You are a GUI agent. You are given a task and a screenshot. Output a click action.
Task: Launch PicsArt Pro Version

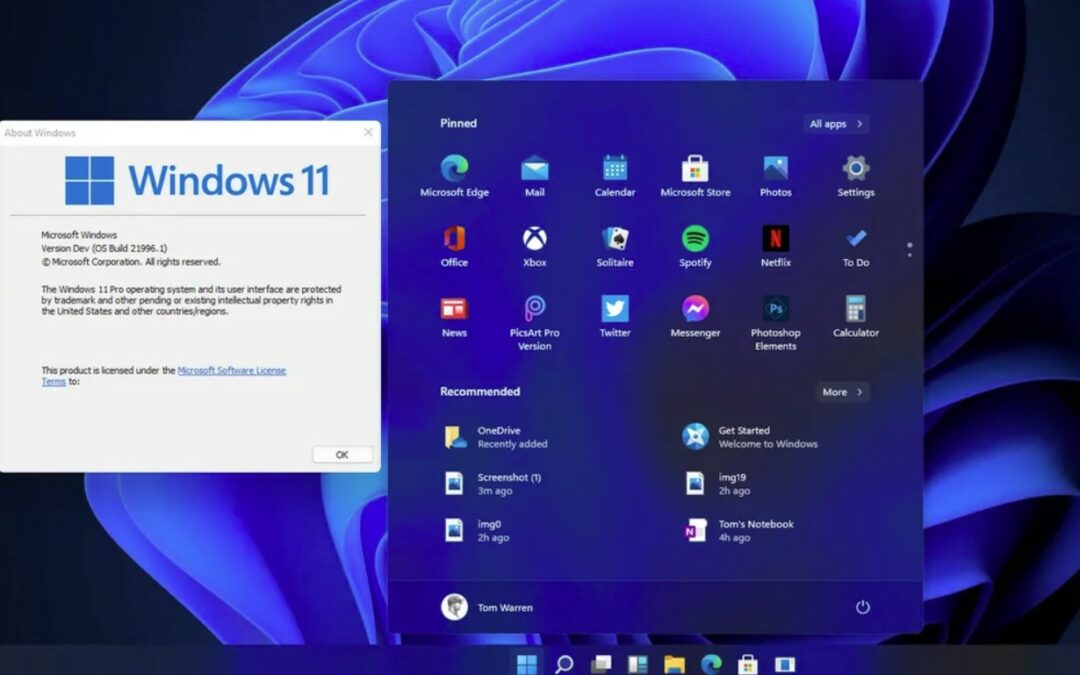pos(534,324)
